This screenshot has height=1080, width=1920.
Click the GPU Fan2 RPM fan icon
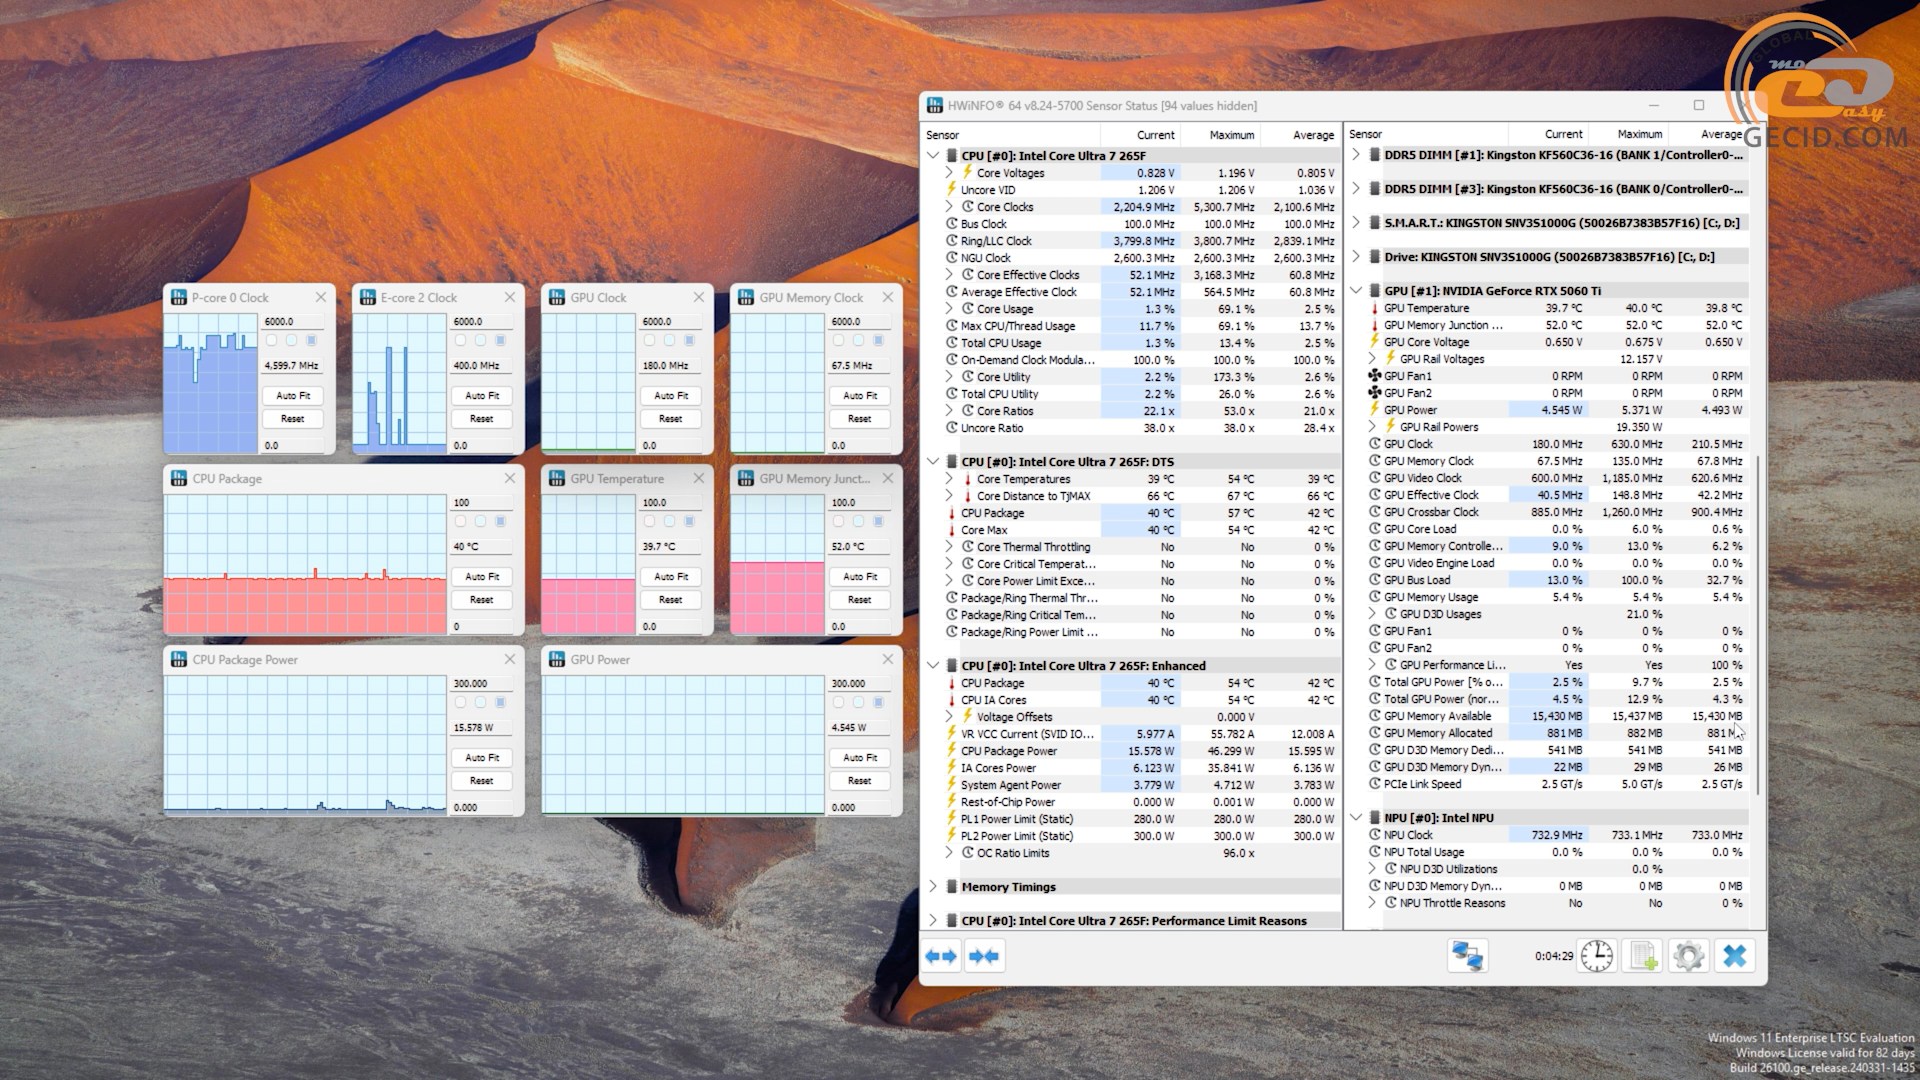1375,393
